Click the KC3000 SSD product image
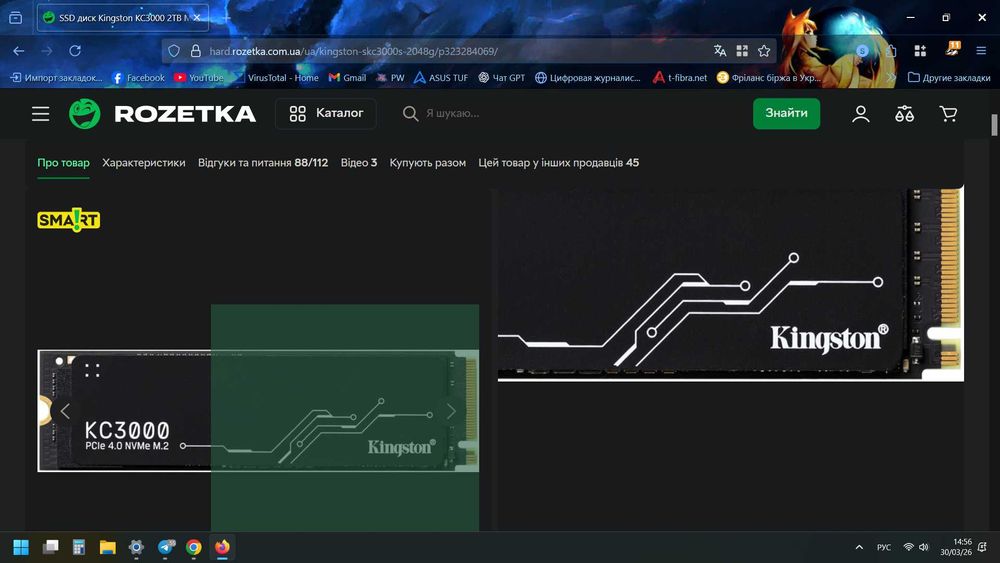This screenshot has height=563, width=1000. coord(258,411)
